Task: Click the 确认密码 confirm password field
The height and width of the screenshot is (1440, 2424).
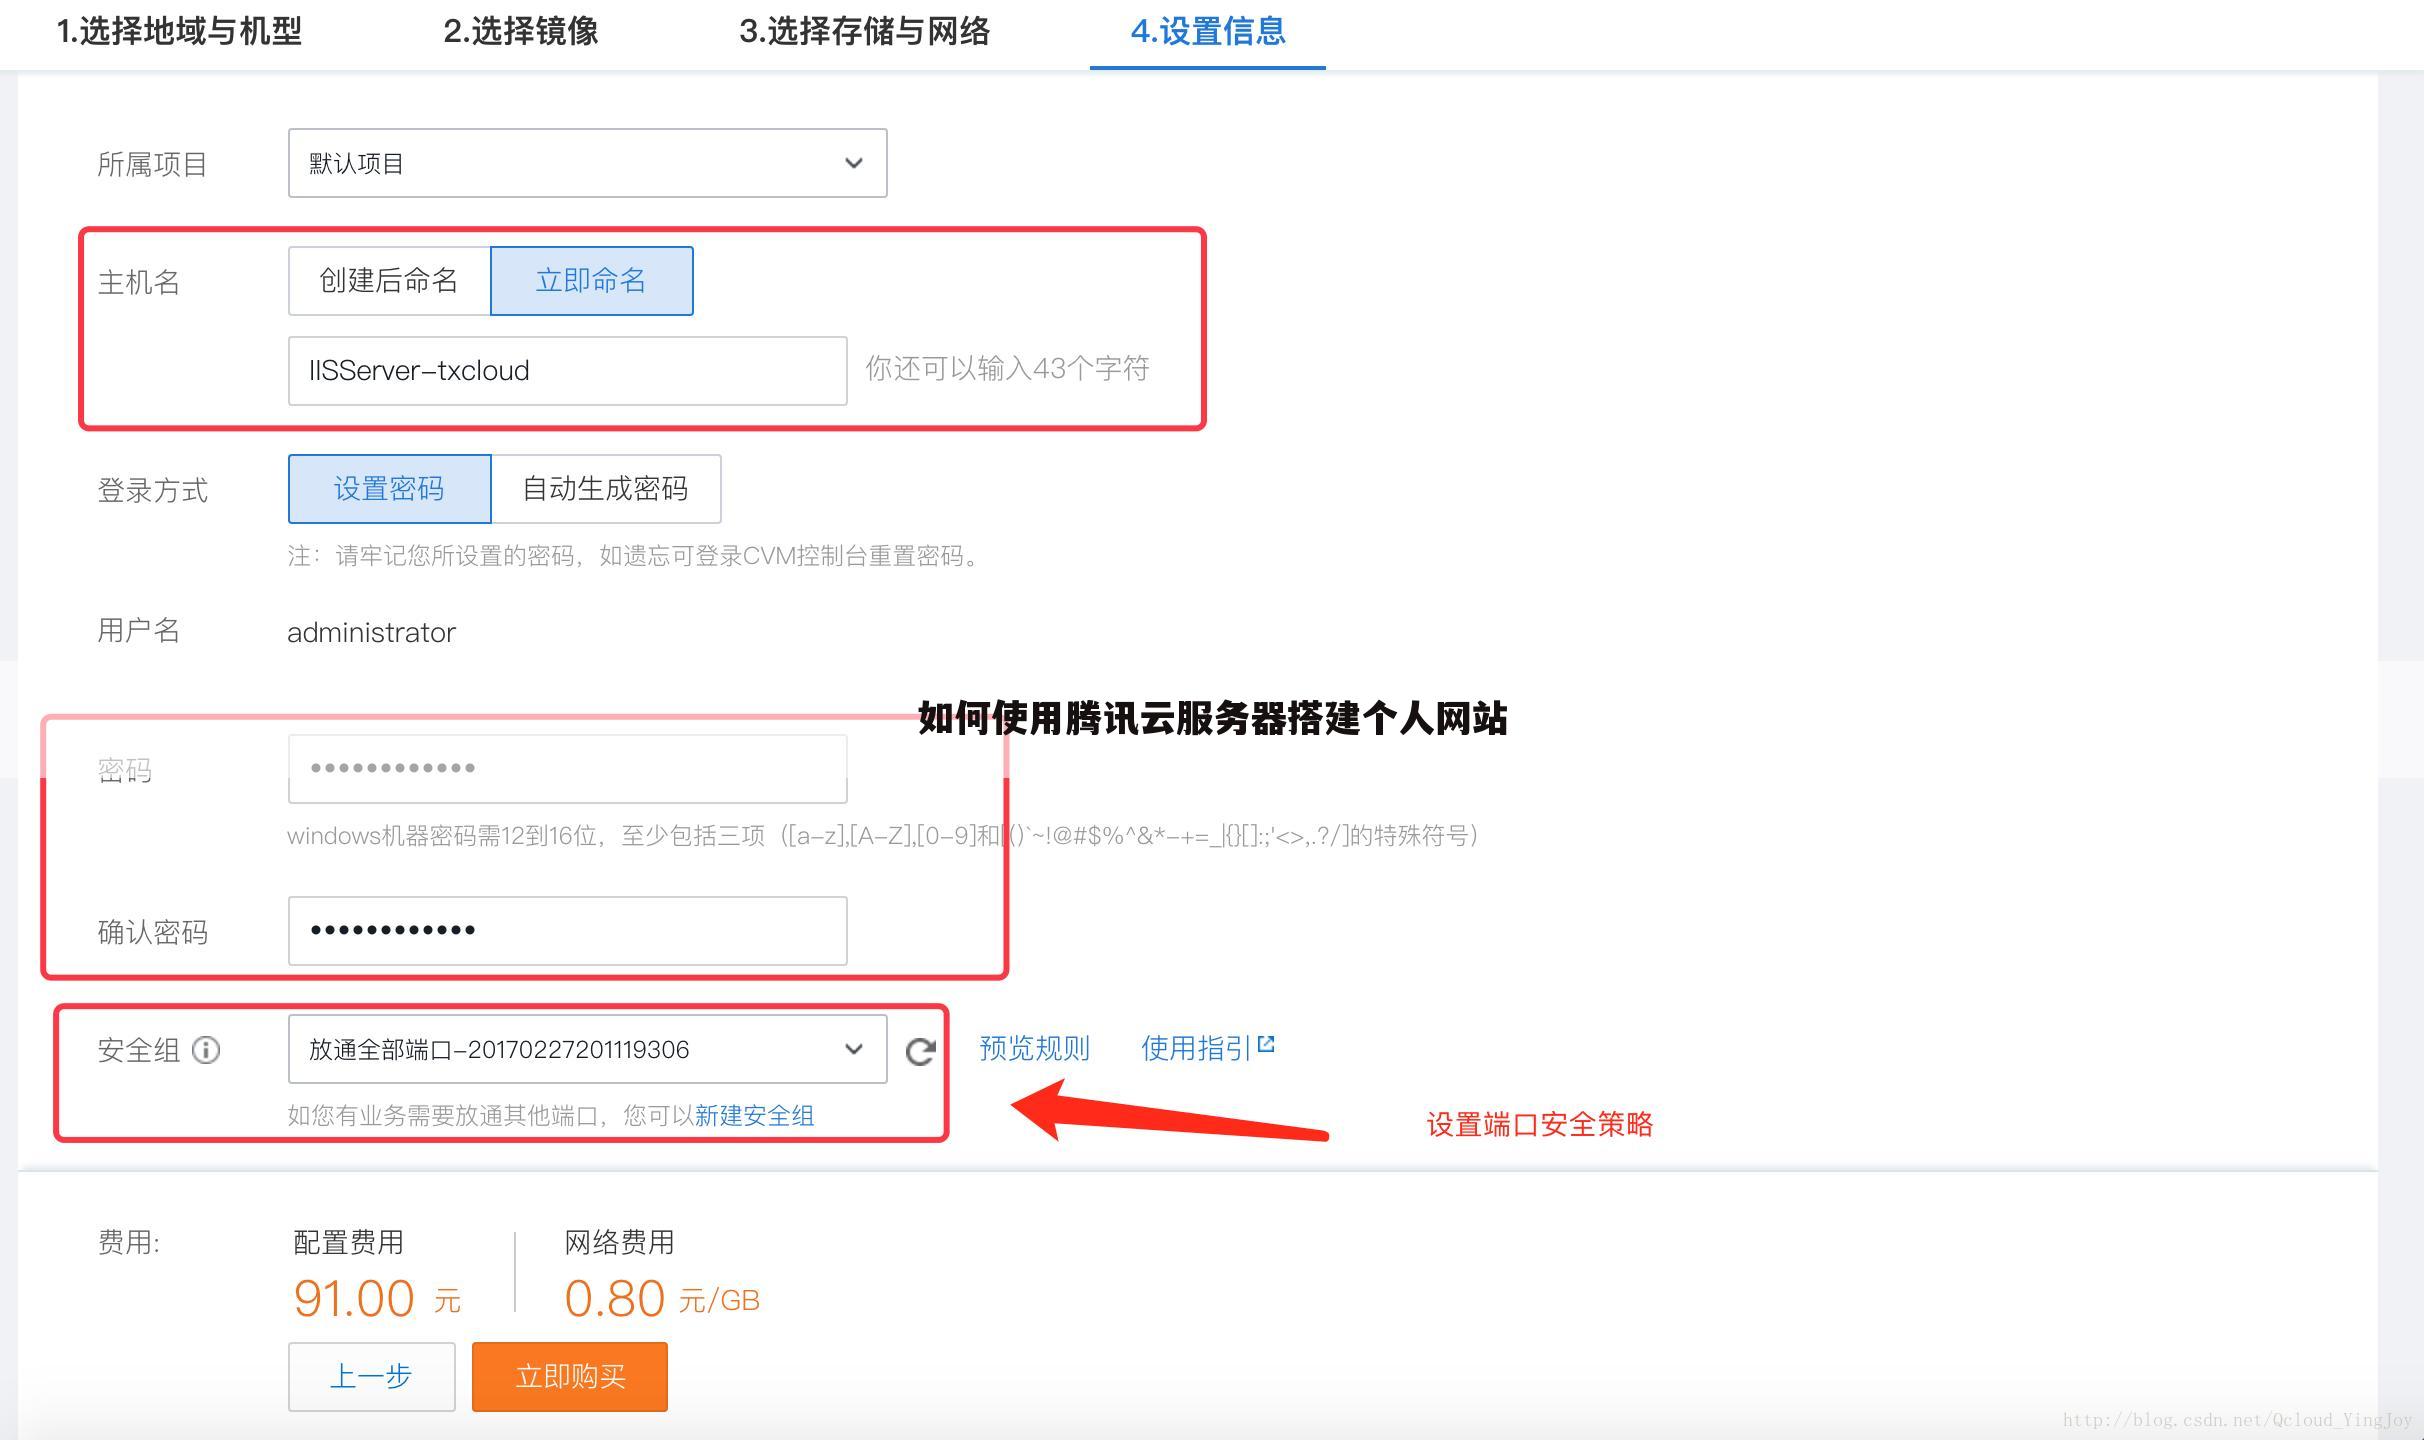Action: point(566,930)
